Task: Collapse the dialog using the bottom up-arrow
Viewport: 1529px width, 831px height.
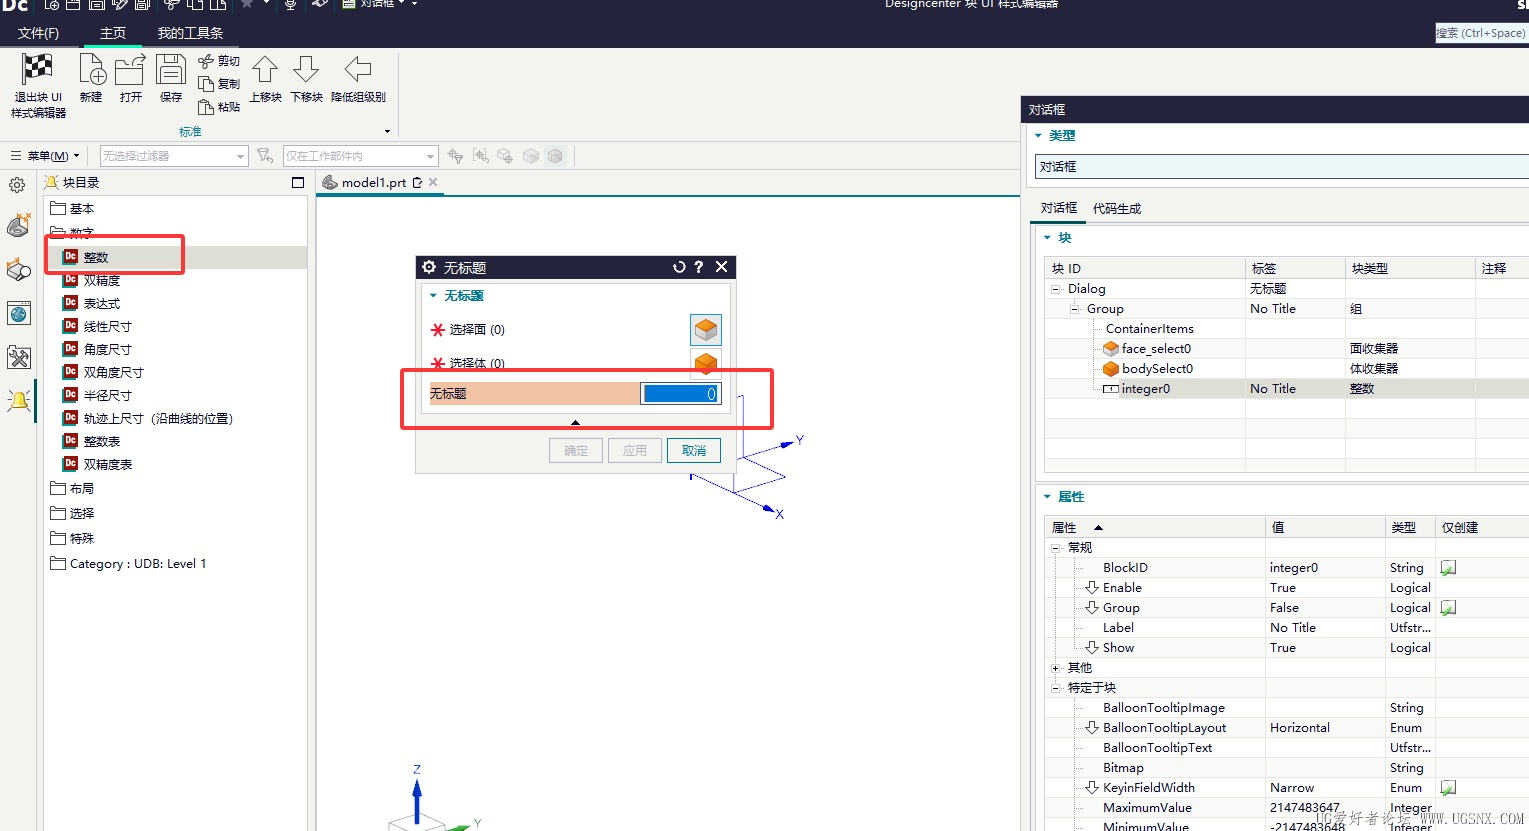Action: [x=575, y=423]
